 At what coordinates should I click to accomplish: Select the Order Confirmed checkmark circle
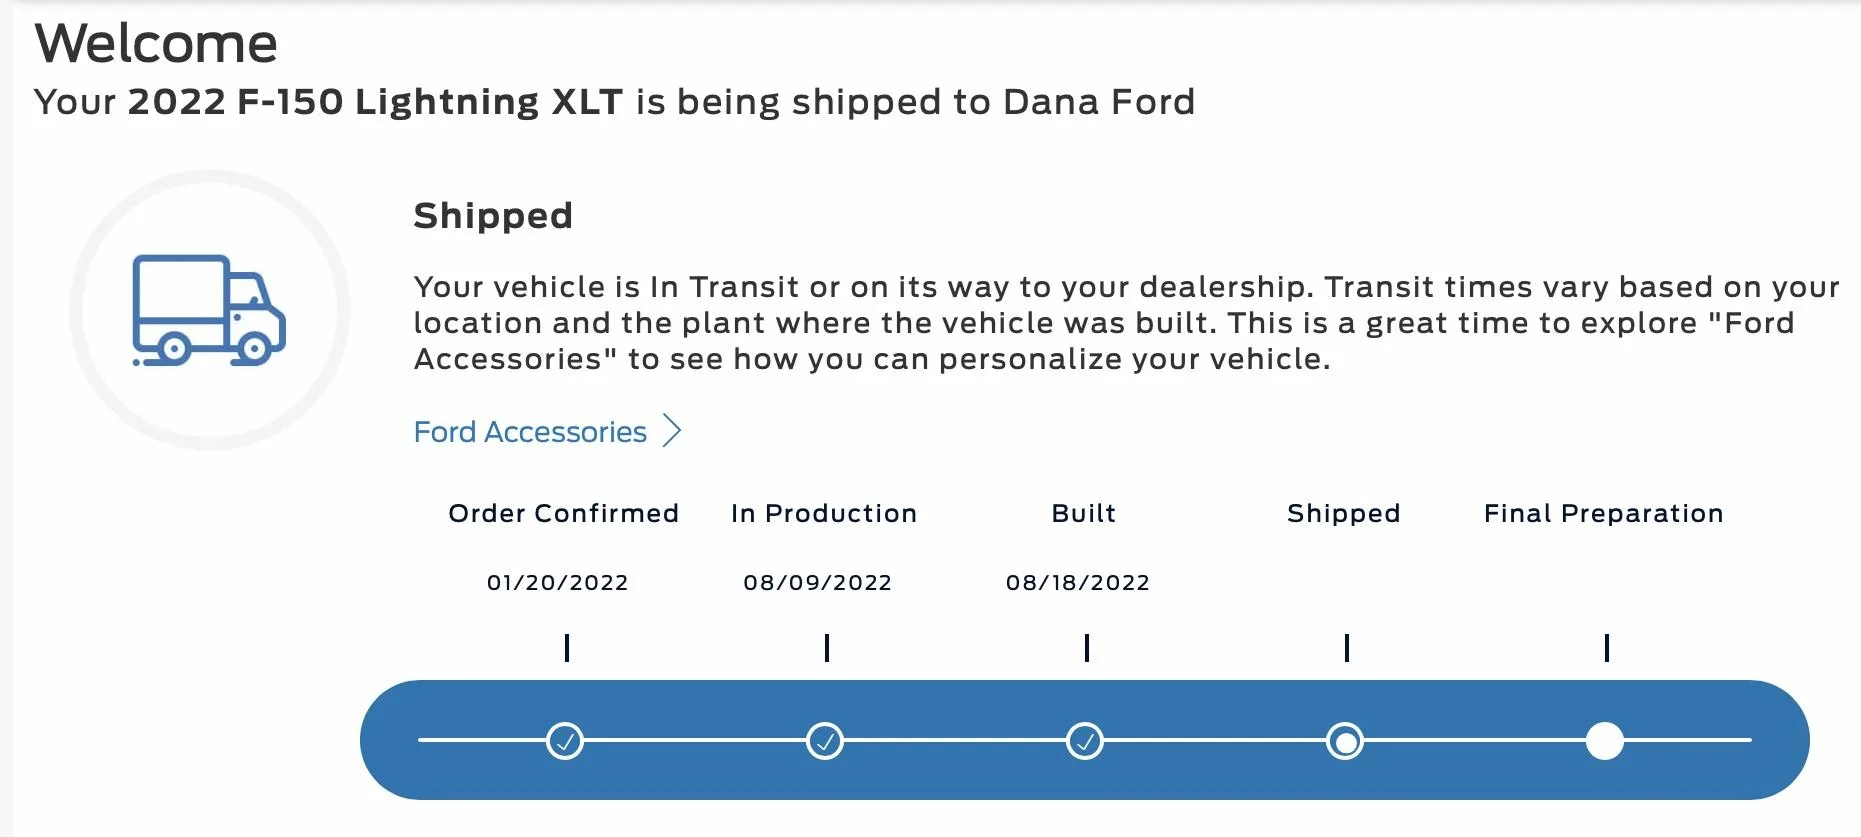[x=565, y=741]
